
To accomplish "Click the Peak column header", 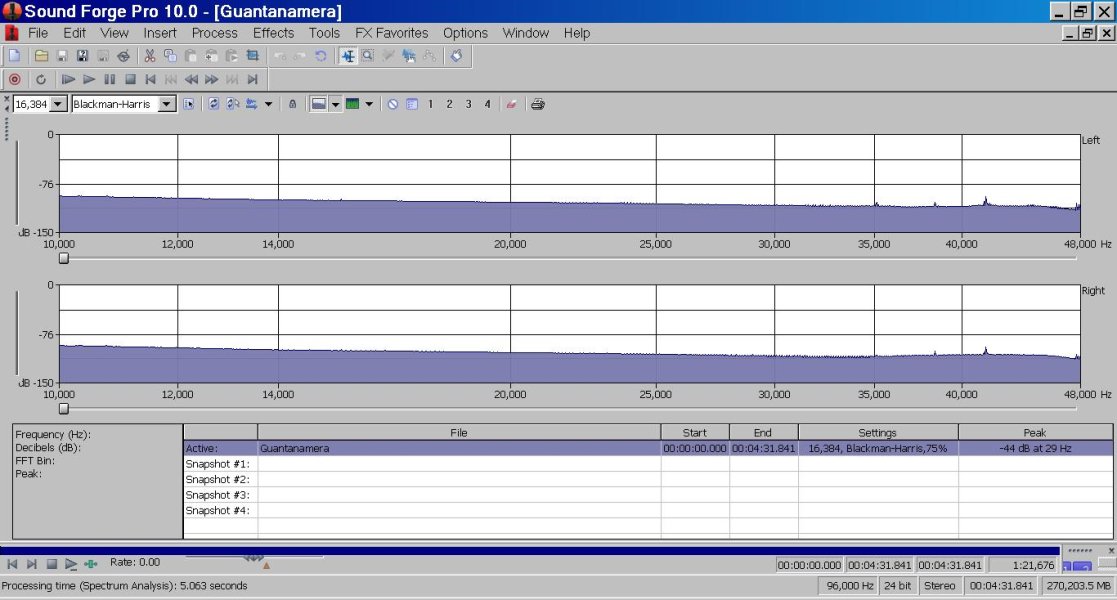I will tap(1034, 433).
